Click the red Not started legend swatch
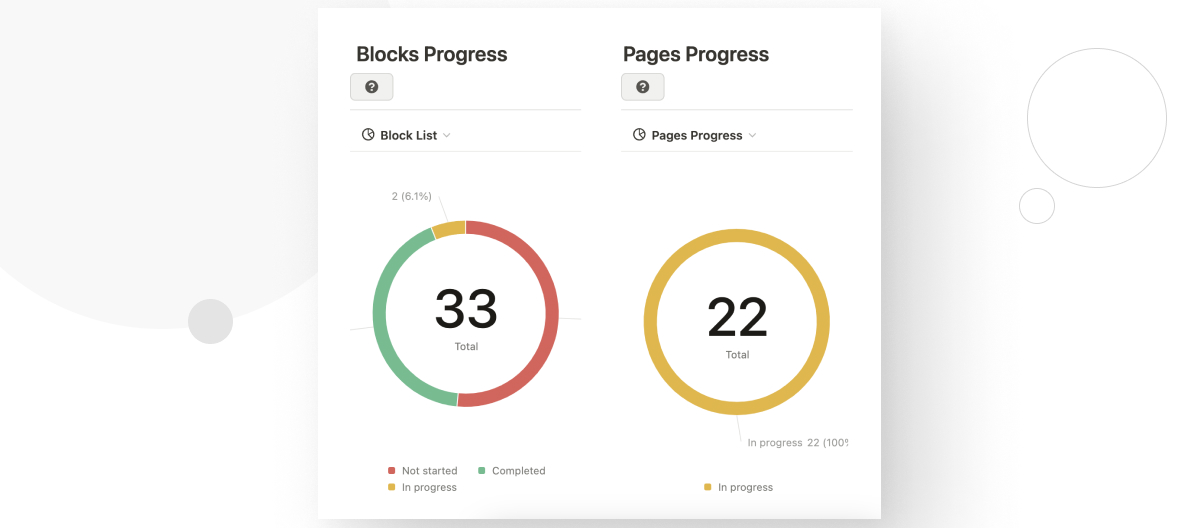This screenshot has width=1200, height=528. coord(392,471)
